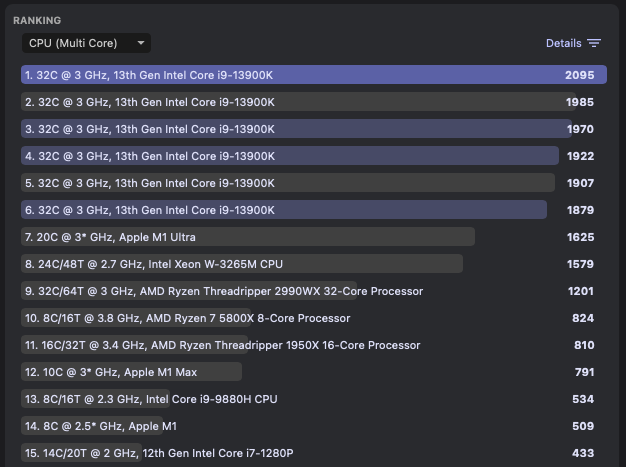The height and width of the screenshot is (467, 626).
Task: Click the score value 1201
Action: coord(581,291)
